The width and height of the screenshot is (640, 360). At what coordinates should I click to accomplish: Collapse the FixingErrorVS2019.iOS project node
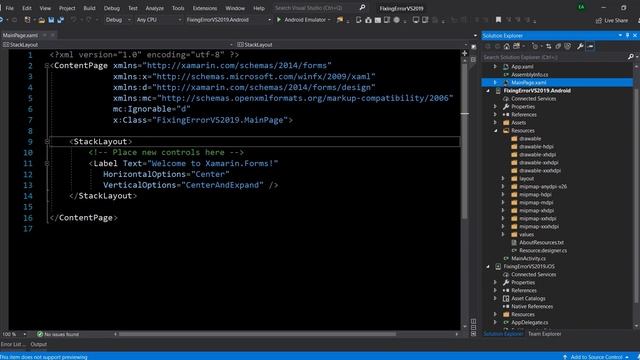point(488,267)
